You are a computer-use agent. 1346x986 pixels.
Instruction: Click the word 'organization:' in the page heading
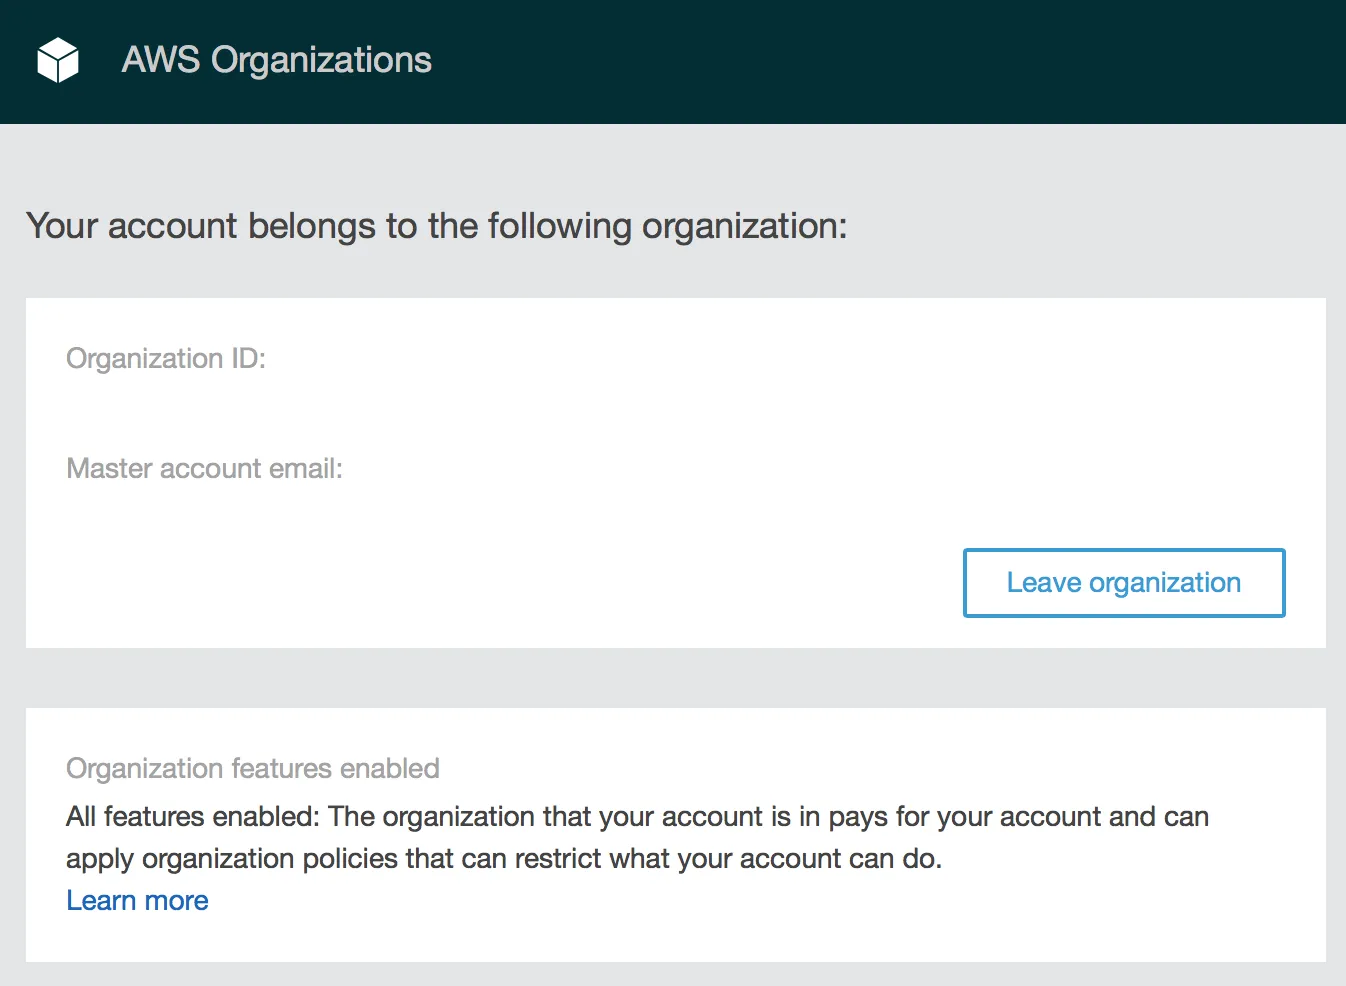744,227
